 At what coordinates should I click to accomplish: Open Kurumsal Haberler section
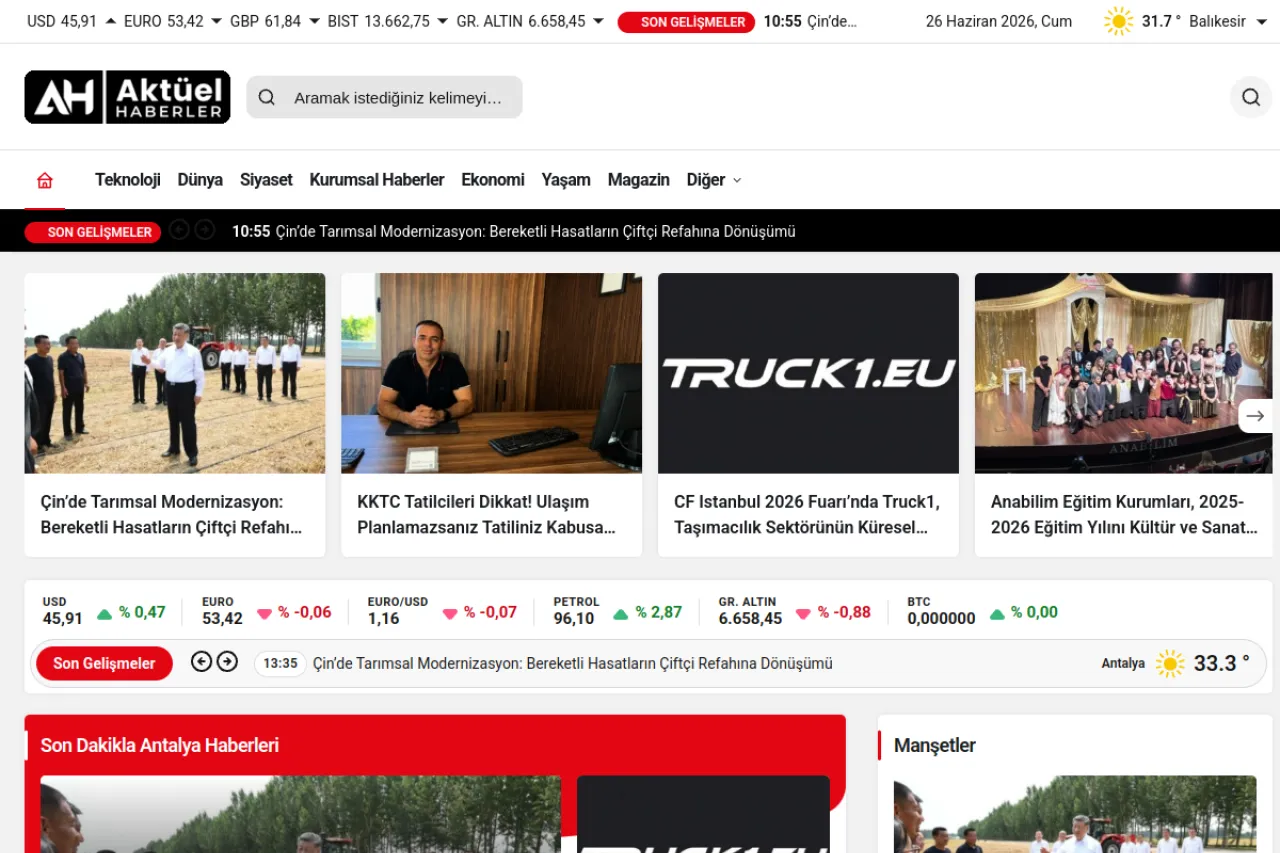click(377, 180)
